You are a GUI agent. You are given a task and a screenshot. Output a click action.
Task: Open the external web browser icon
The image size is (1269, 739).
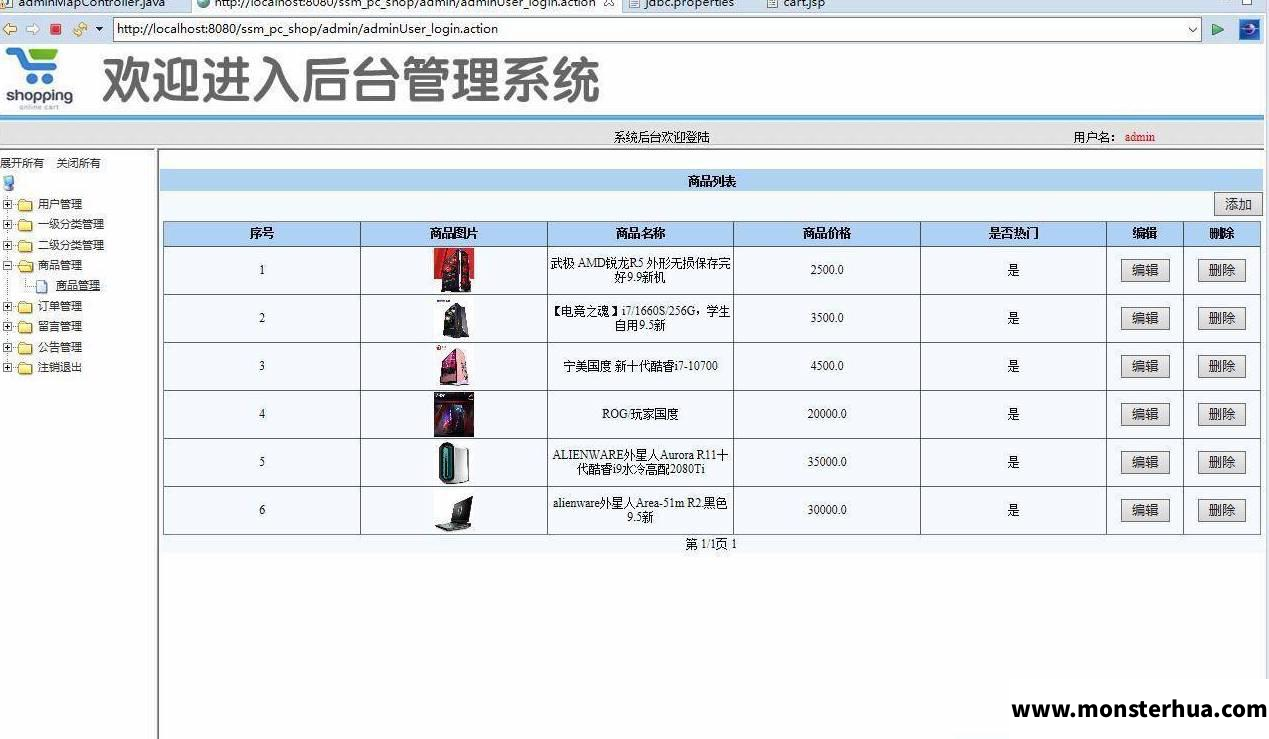[1249, 29]
